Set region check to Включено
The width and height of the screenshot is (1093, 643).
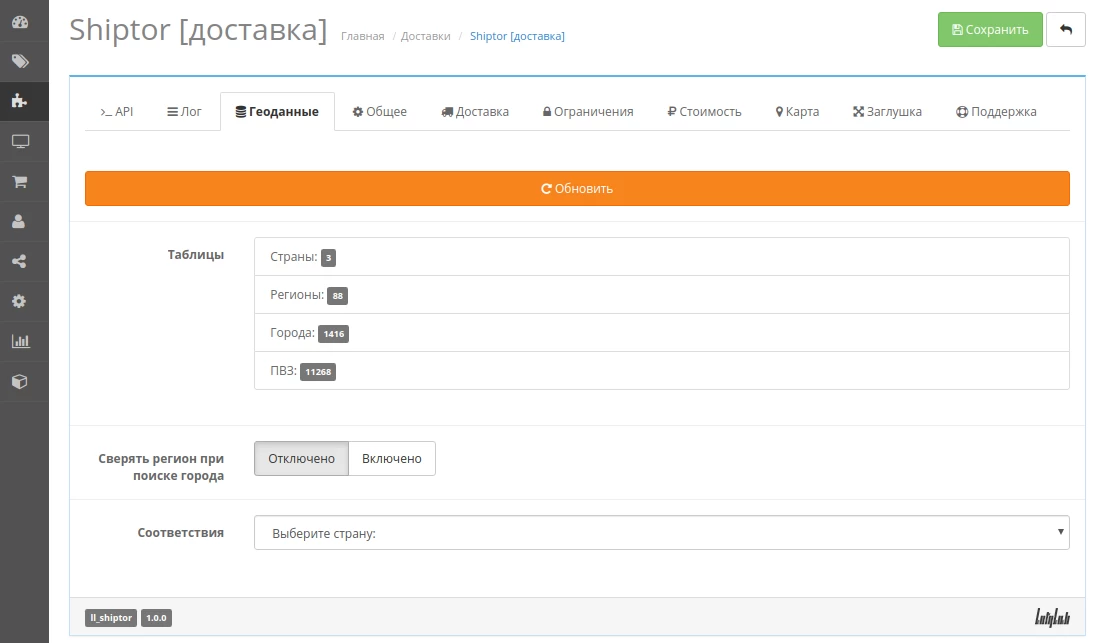[392, 458]
